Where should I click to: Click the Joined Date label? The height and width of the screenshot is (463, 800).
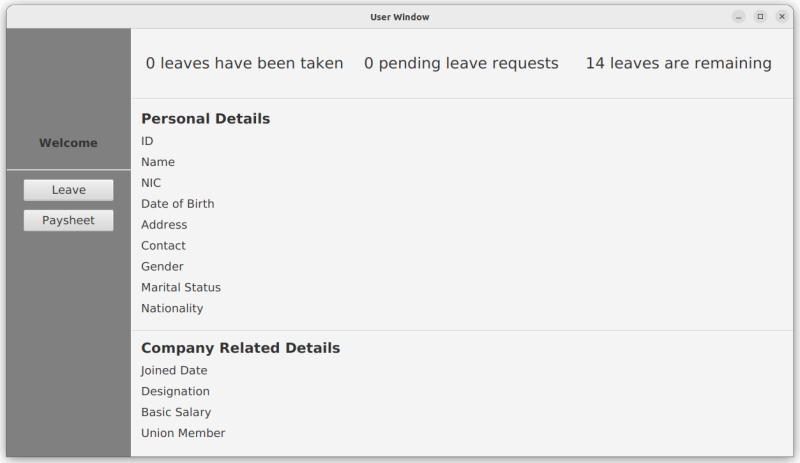coord(174,370)
